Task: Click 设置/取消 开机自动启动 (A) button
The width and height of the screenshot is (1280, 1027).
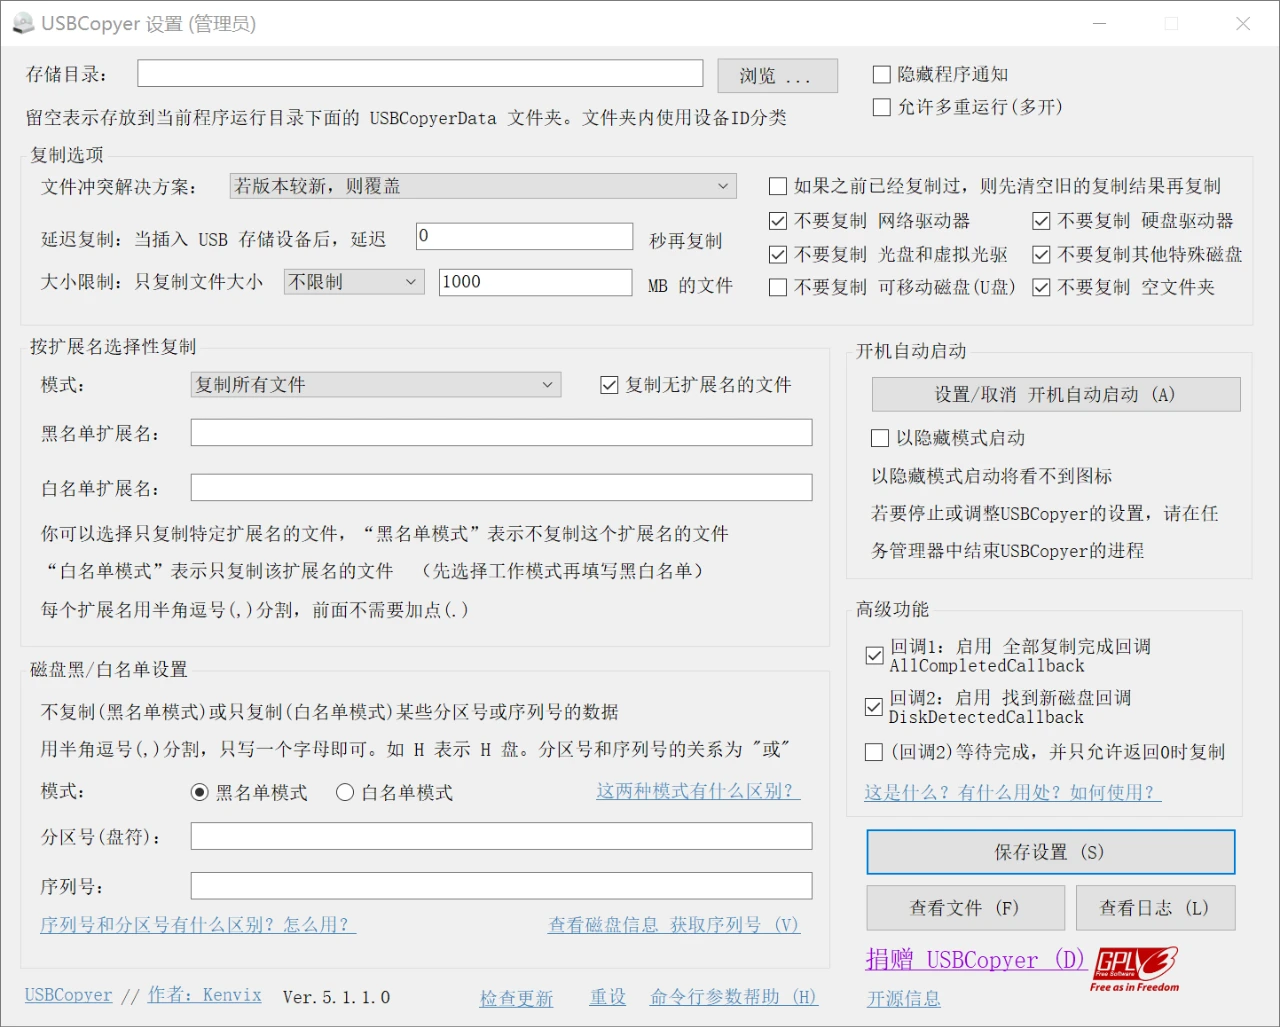Action: tap(1056, 394)
